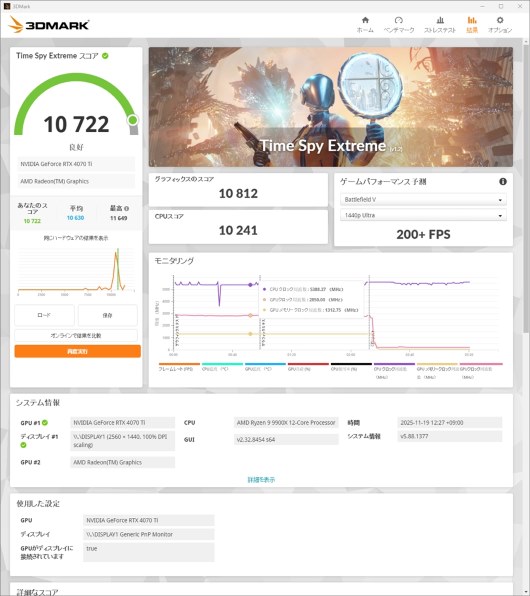Toggle the GPU温度 blue legend series
The height and width of the screenshot is (596, 530).
(x=265, y=367)
